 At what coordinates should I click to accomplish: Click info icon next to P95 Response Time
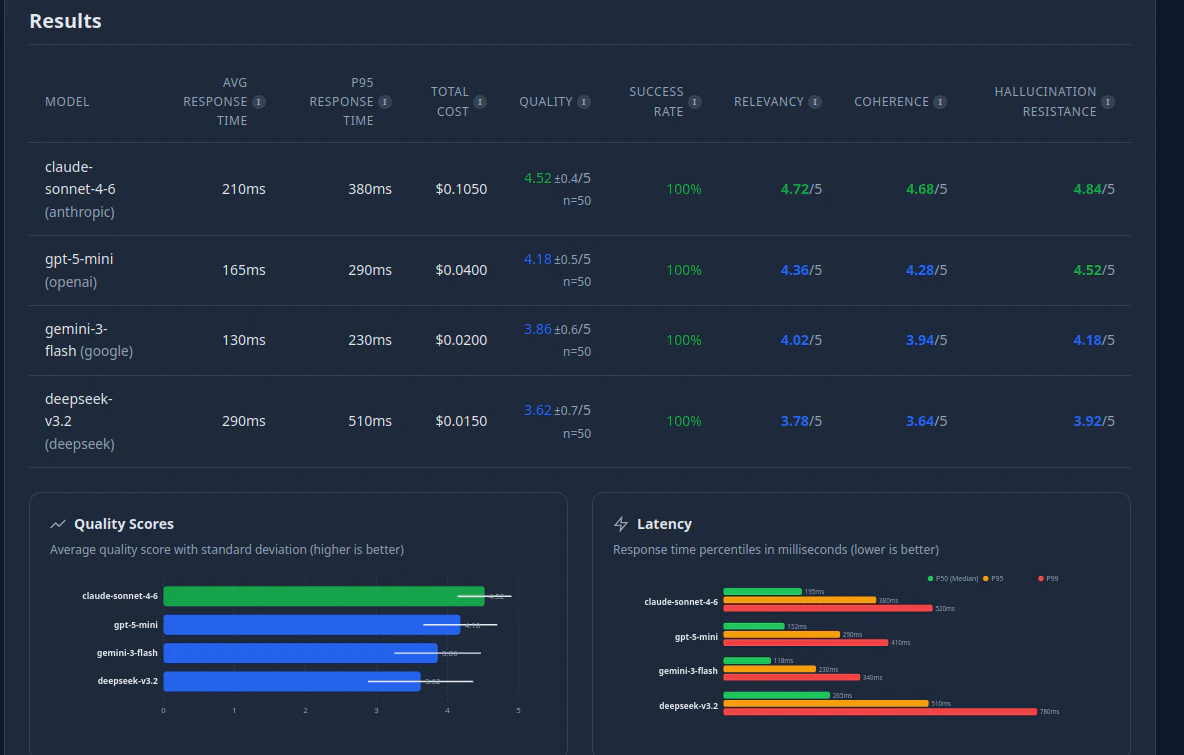[385, 102]
